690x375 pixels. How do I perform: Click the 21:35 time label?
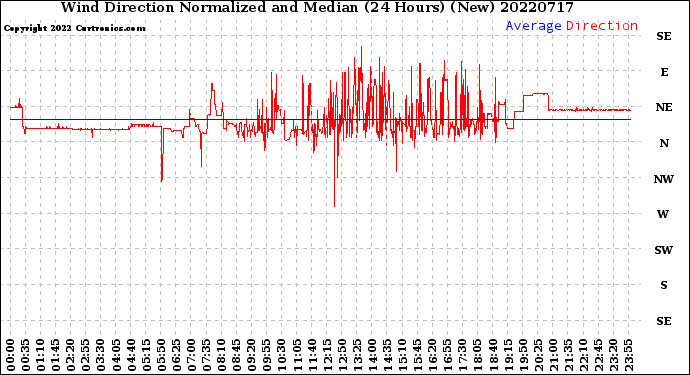click(x=567, y=355)
